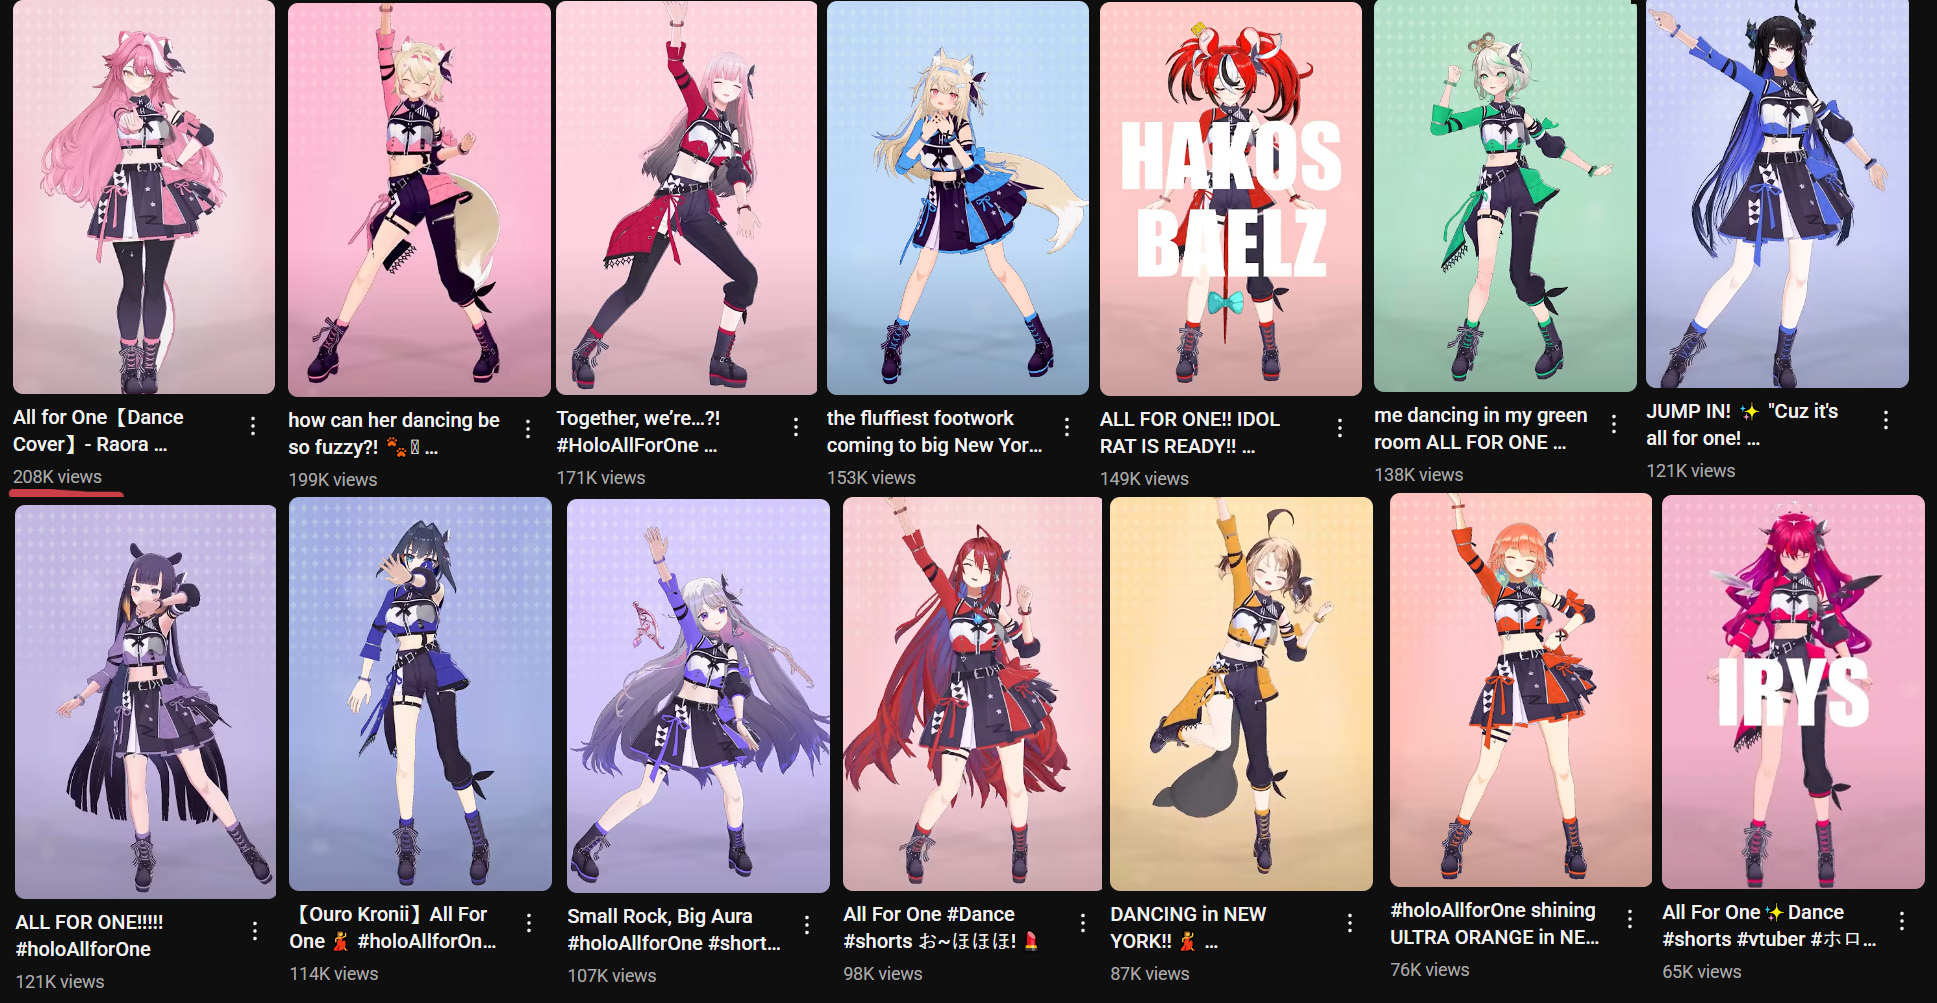The width and height of the screenshot is (1937, 1003).
Task: Open three-dot menu for 'IDOL RAT IS READY' short
Action: pos(1340,429)
